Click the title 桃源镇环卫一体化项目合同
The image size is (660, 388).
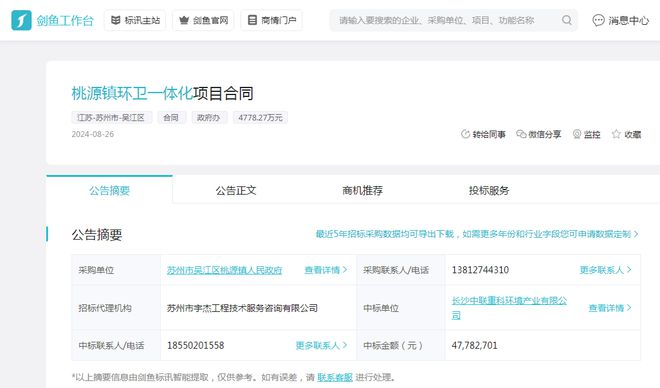(x=162, y=93)
